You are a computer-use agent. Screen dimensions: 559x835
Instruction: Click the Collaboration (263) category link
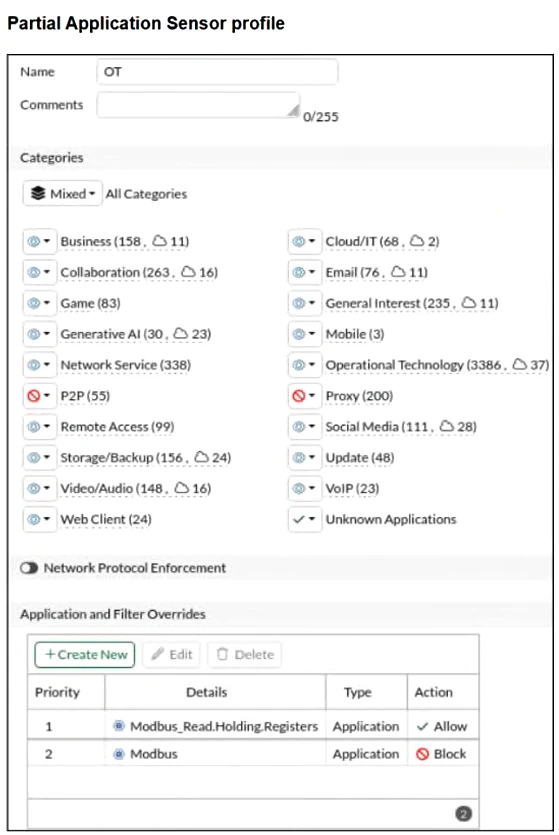click(139, 272)
